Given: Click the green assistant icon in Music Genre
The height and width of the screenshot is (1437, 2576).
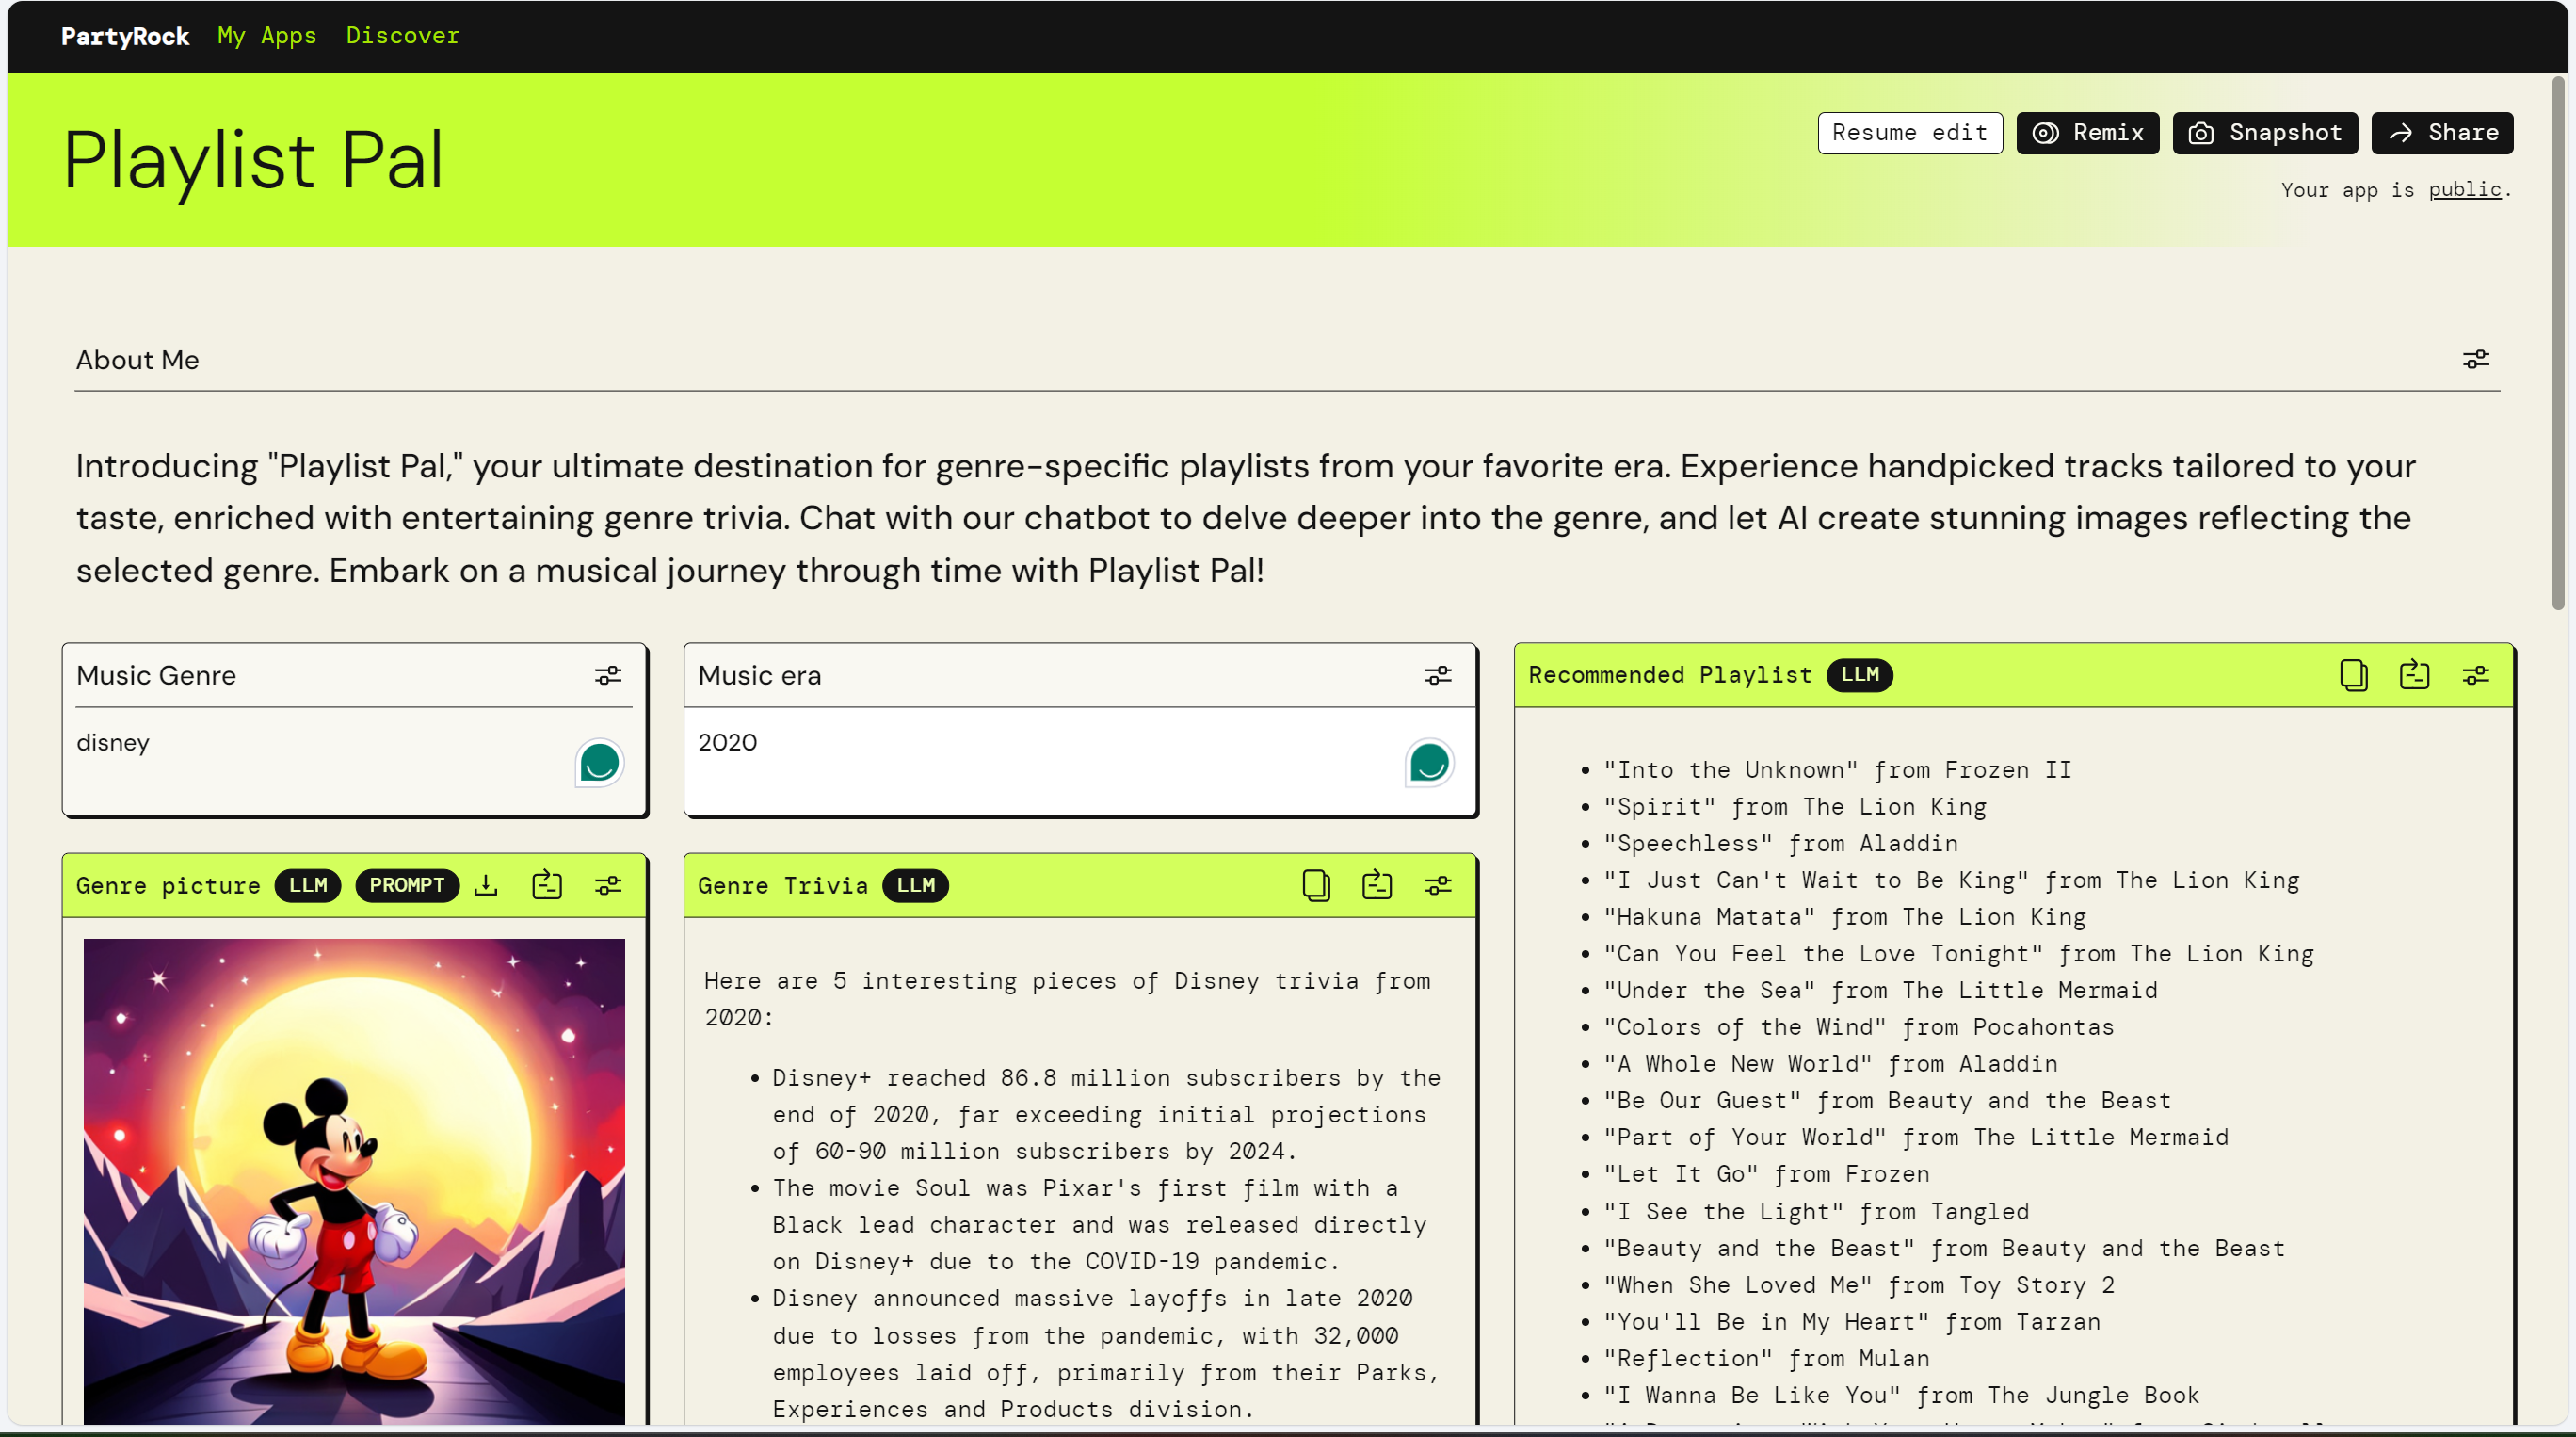Looking at the screenshot, I should (599, 763).
